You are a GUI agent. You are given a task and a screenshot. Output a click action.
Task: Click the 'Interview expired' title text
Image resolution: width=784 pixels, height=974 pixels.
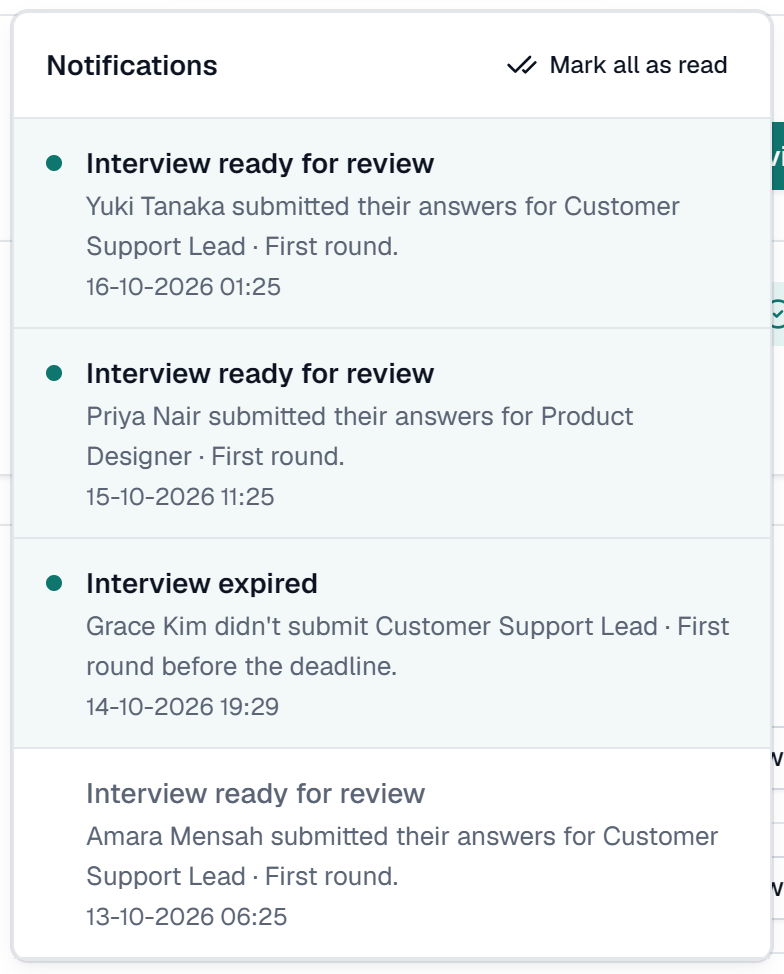click(202, 584)
